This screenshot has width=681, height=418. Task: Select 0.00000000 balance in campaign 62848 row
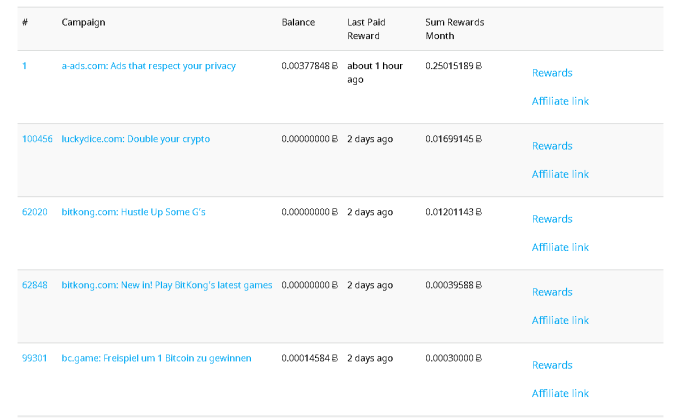309,285
